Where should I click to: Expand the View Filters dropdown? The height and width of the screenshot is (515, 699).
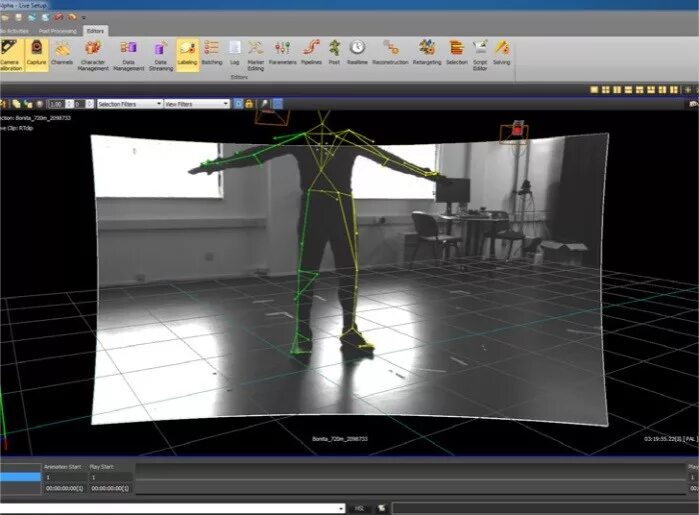[197, 104]
